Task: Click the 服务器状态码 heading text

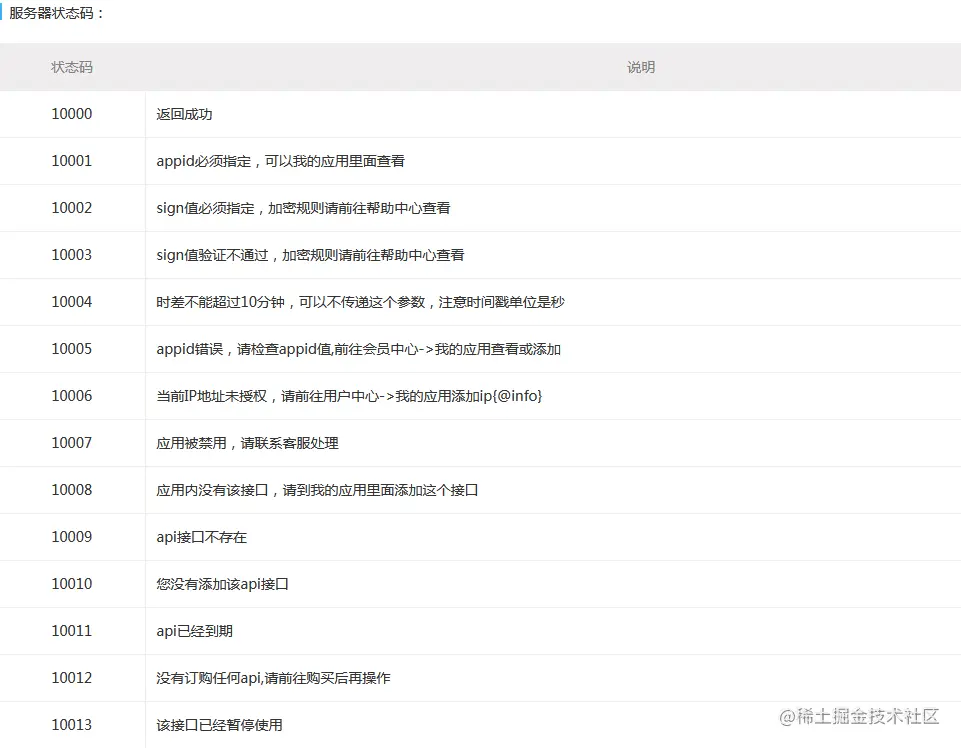Action: [x=57, y=13]
